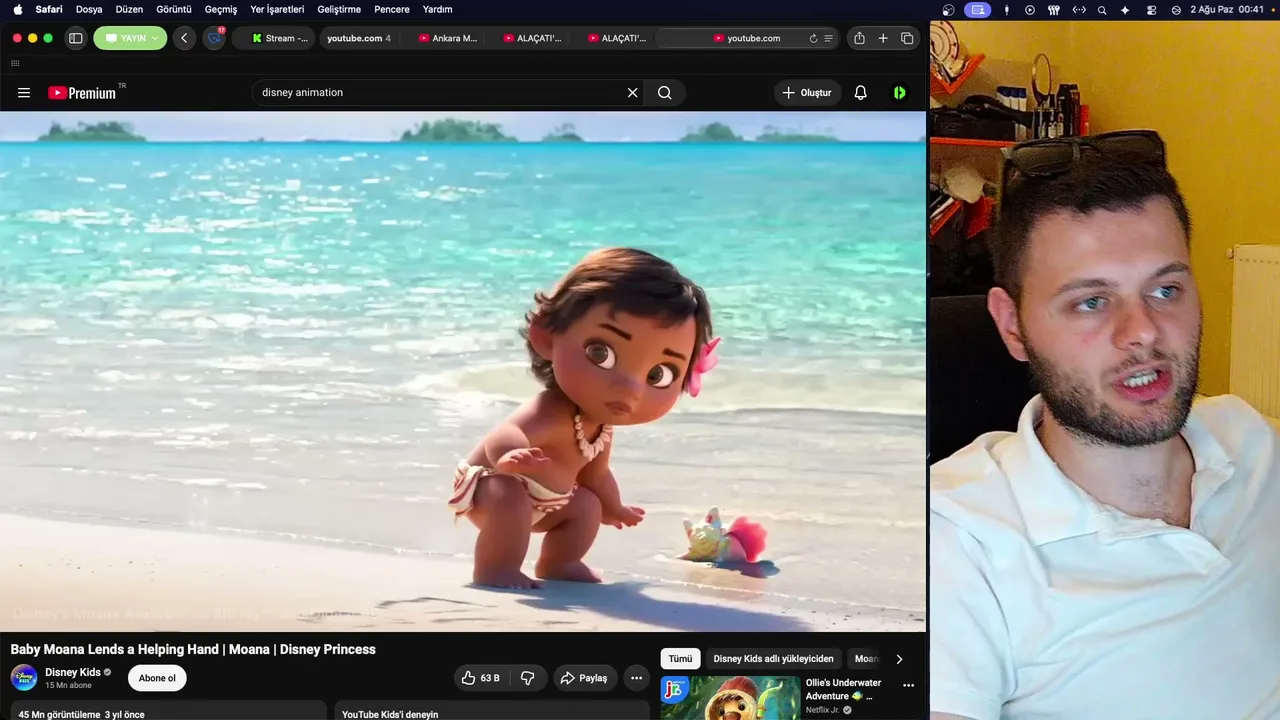The image size is (1280, 720).
Task: Open the Geliştirme menu
Action: 339,9
